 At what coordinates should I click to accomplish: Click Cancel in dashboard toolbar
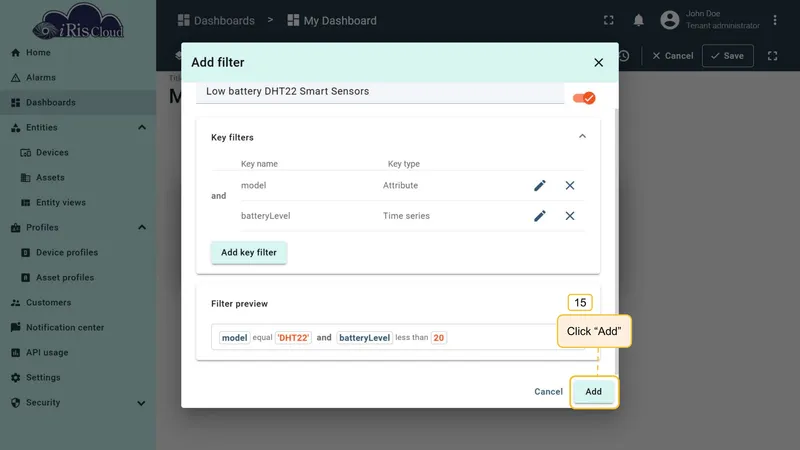point(672,56)
